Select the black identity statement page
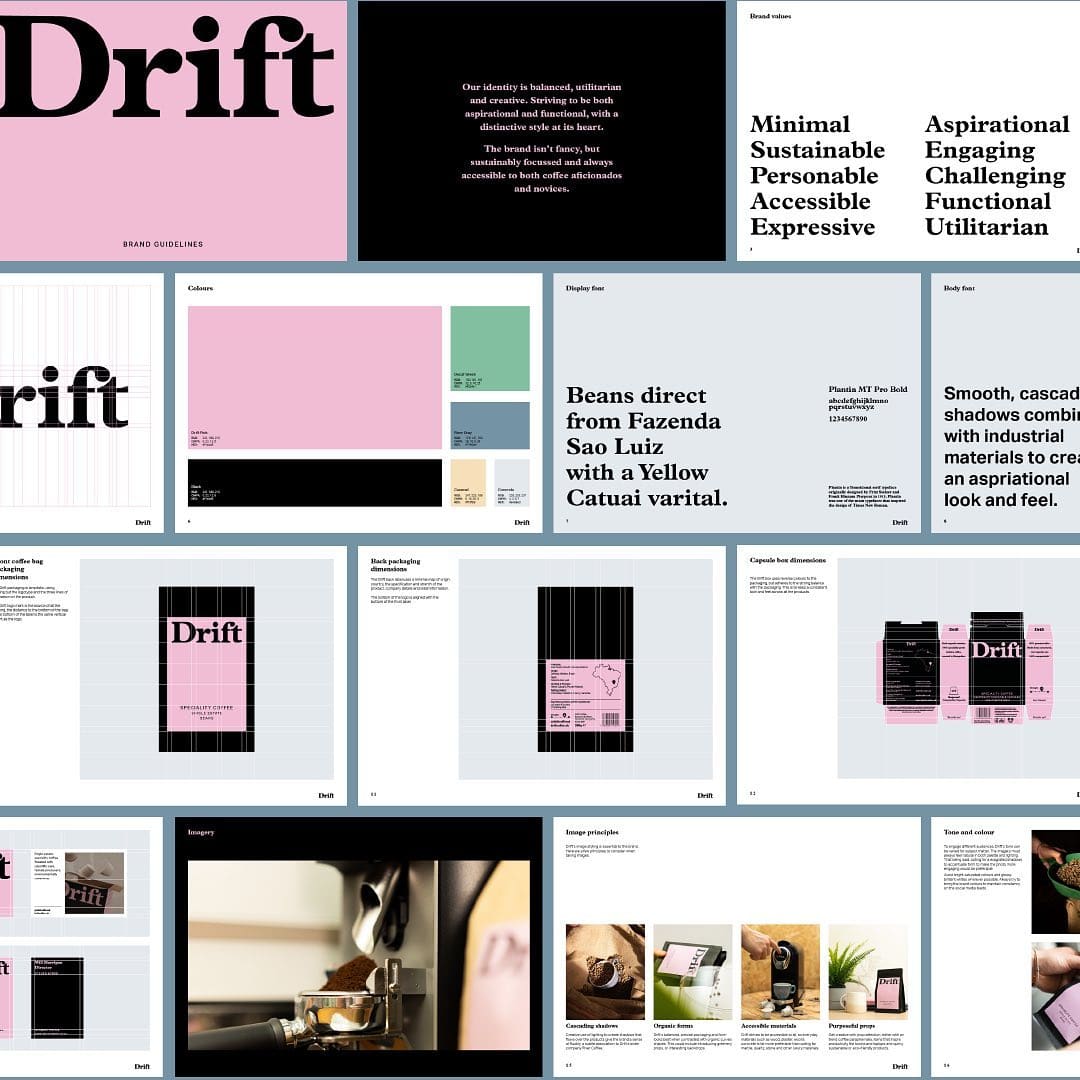The image size is (1080, 1080). click(x=541, y=130)
